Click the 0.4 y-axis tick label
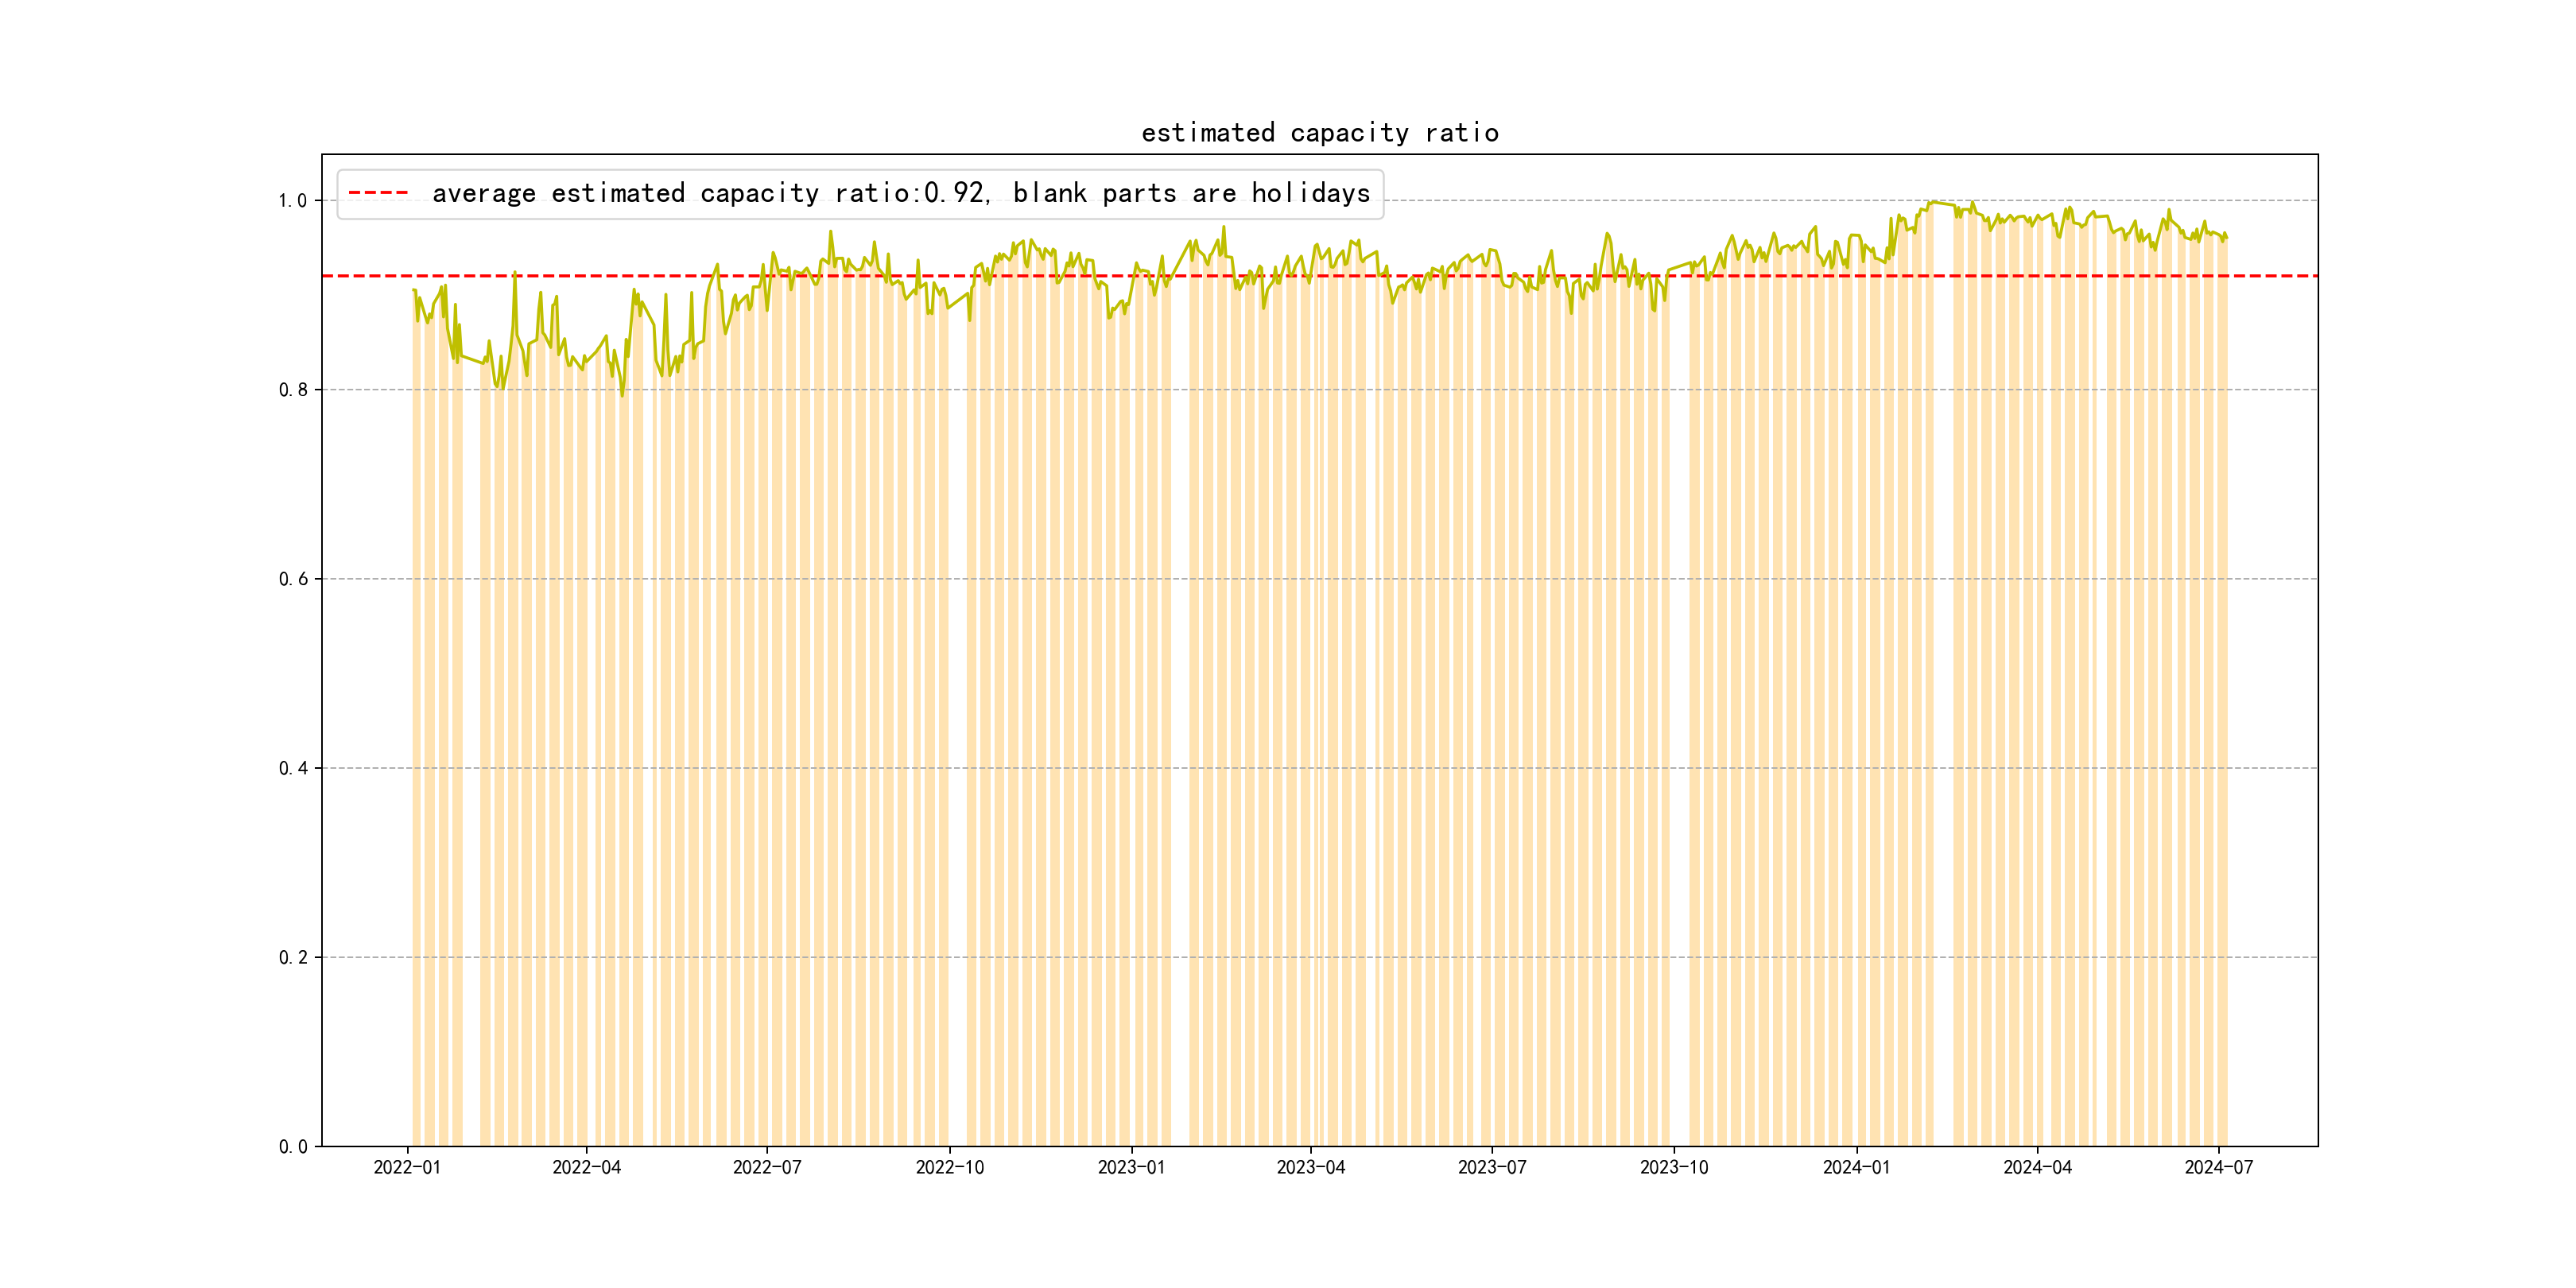The width and height of the screenshot is (2576, 1288). tap(293, 768)
